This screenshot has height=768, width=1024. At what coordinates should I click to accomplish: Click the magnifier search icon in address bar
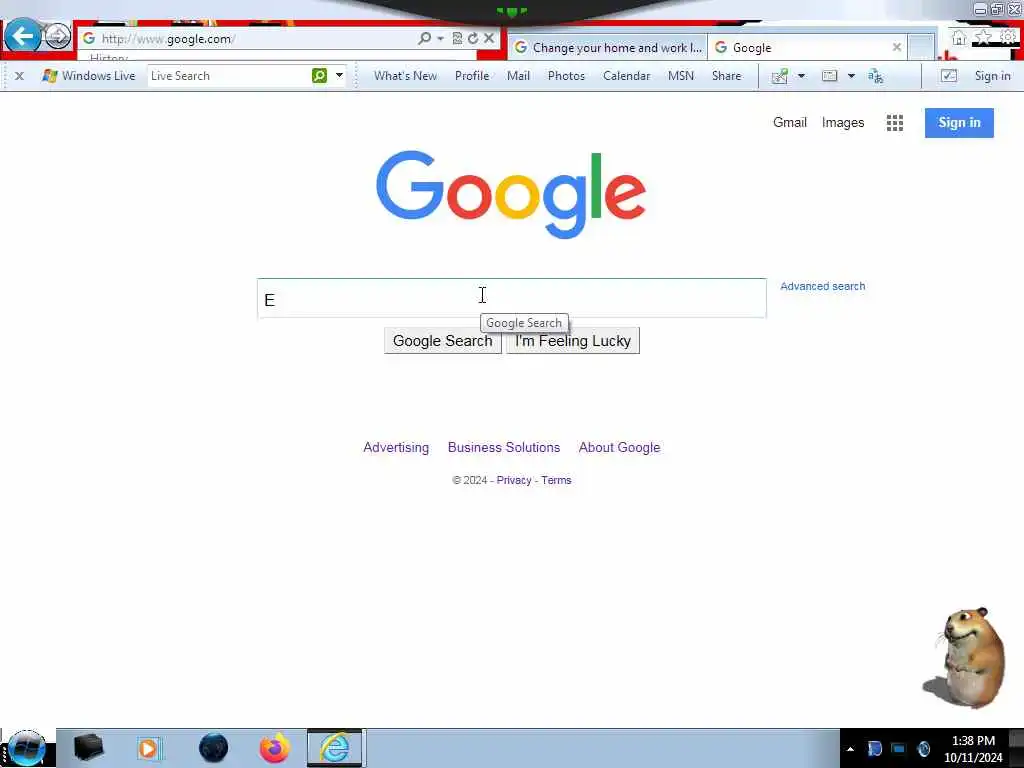click(x=424, y=39)
